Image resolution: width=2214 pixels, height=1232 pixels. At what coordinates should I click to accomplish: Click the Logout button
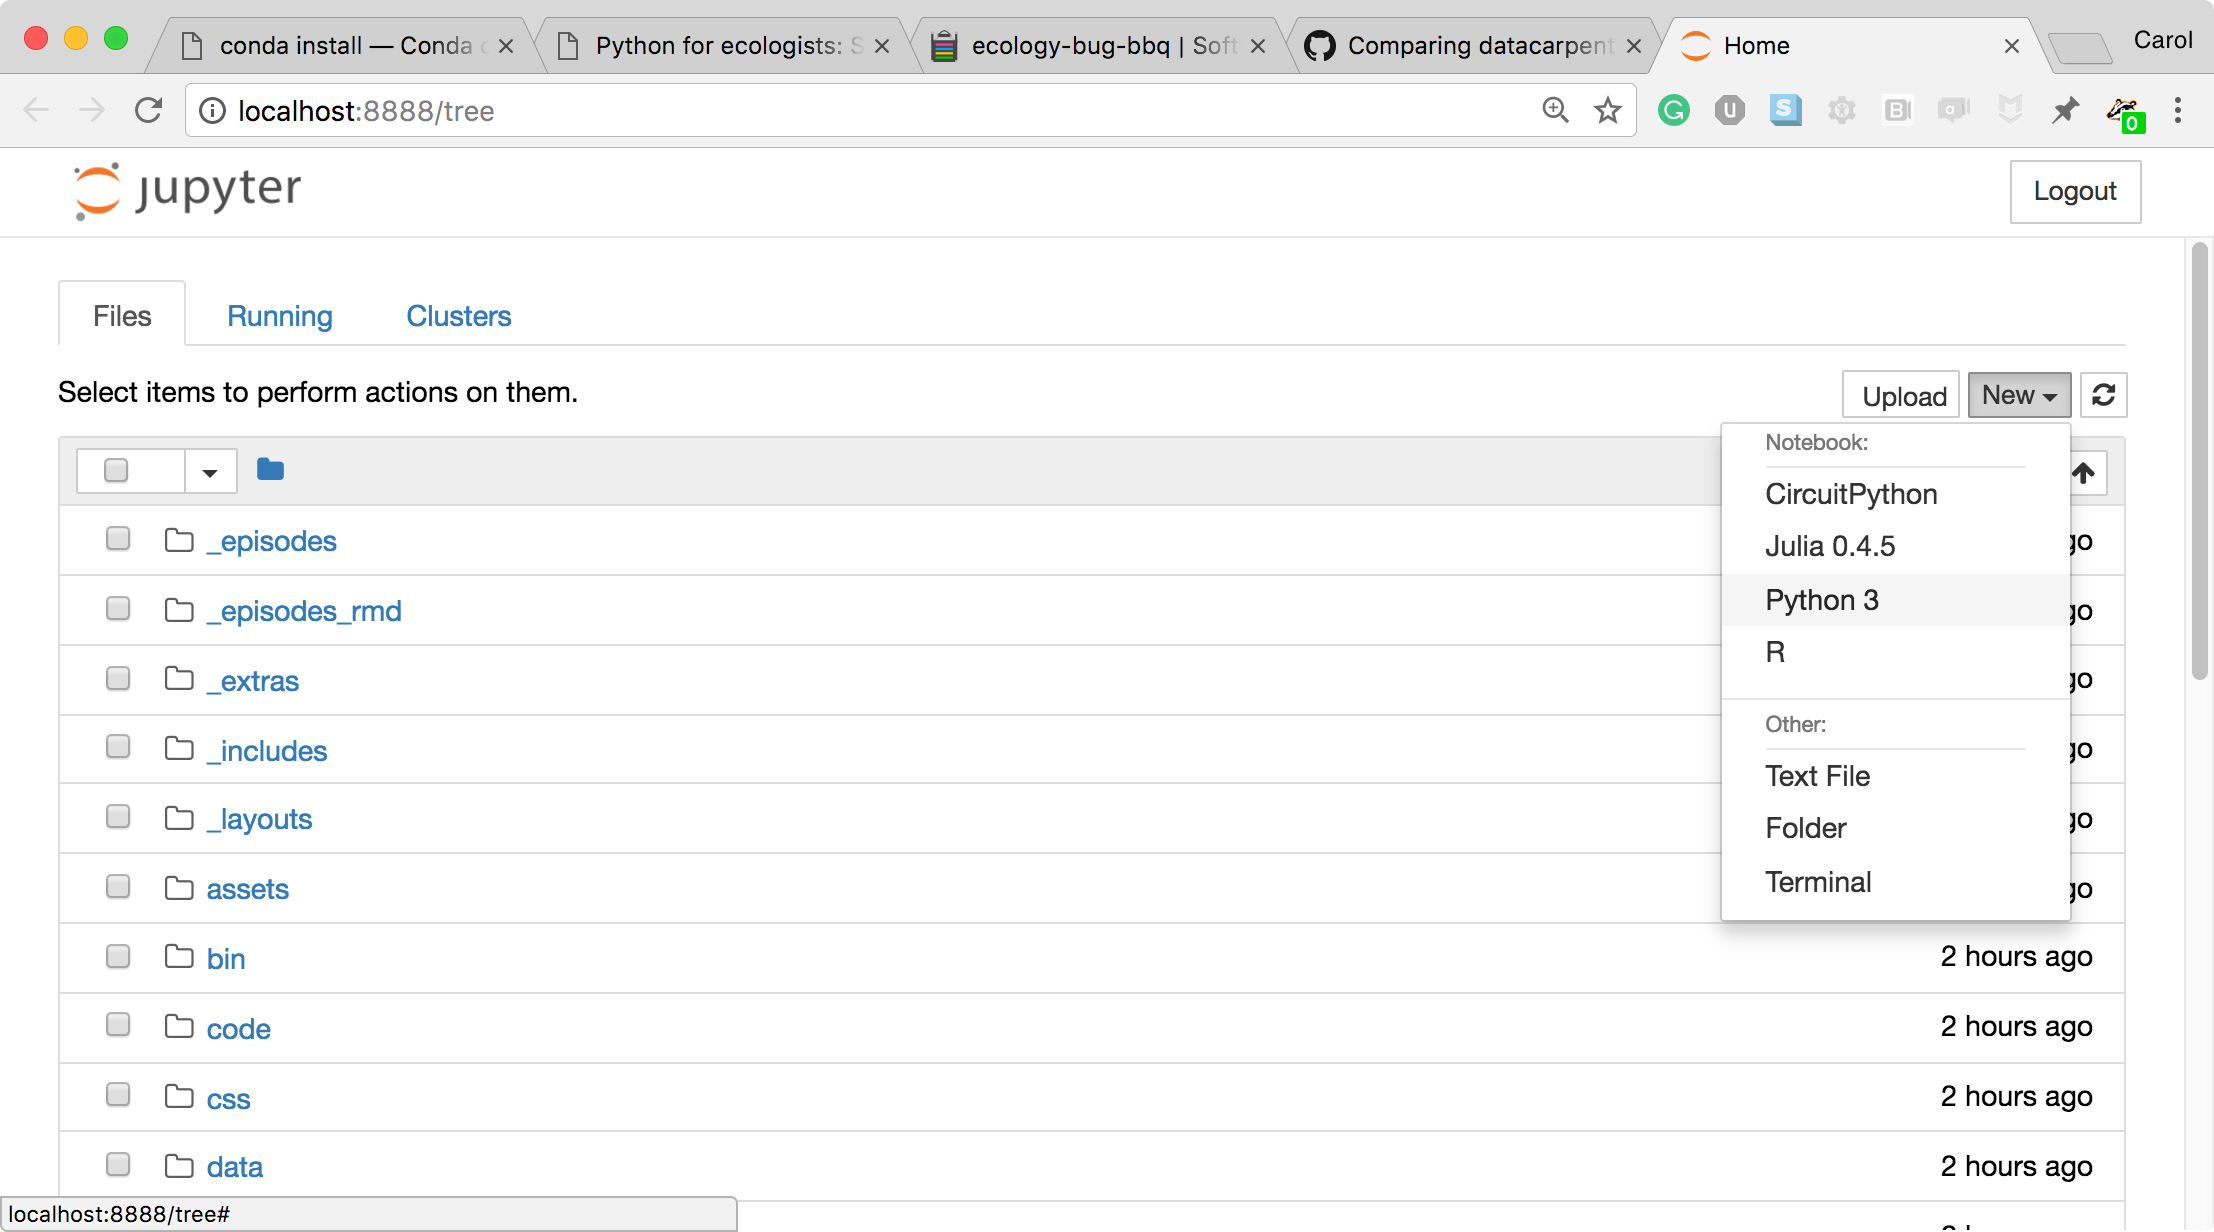click(2078, 190)
